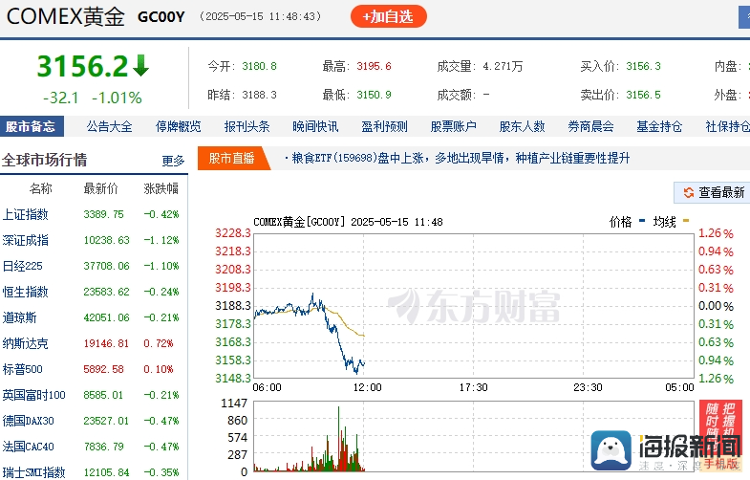Image resolution: width=750 pixels, height=480 pixels.
Task: Select 晚间快讯 in the navigation bar
Action: click(316, 127)
